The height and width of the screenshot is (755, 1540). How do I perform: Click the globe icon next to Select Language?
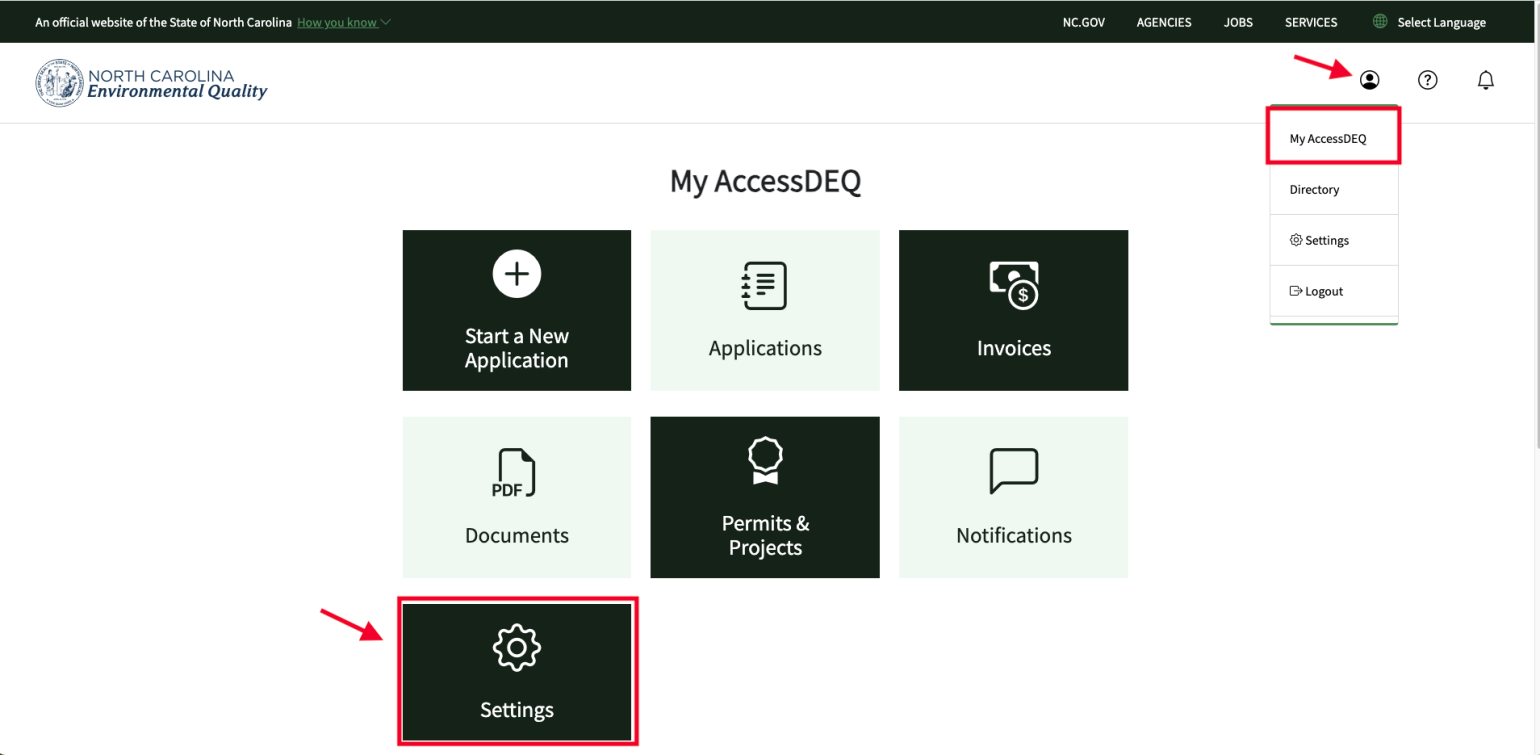tap(1379, 21)
